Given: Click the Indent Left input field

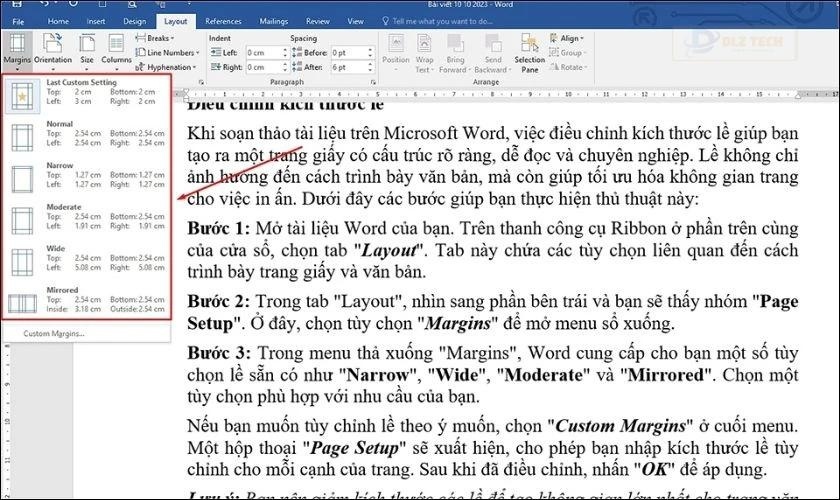Looking at the screenshot, I should (263, 53).
